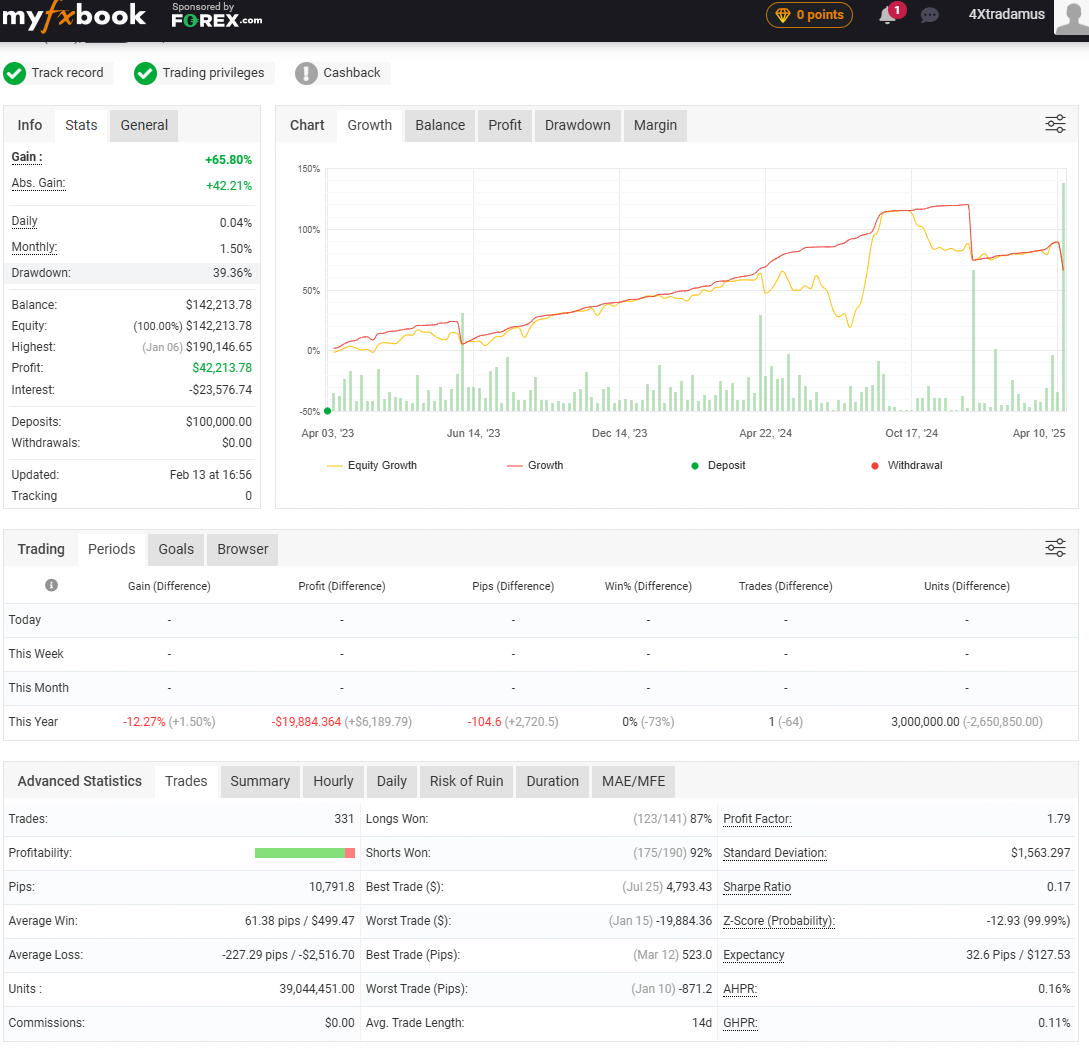The height and width of the screenshot is (1053, 1089).
Task: Click the Monthly label
Action: coord(34,247)
